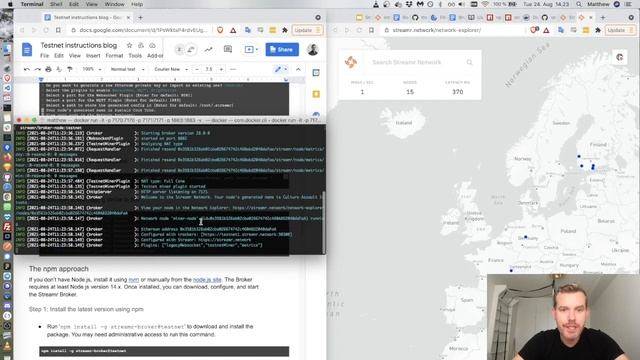Open the more toolbar options ellipsis
The width and height of the screenshot is (640, 360).
[233, 69]
